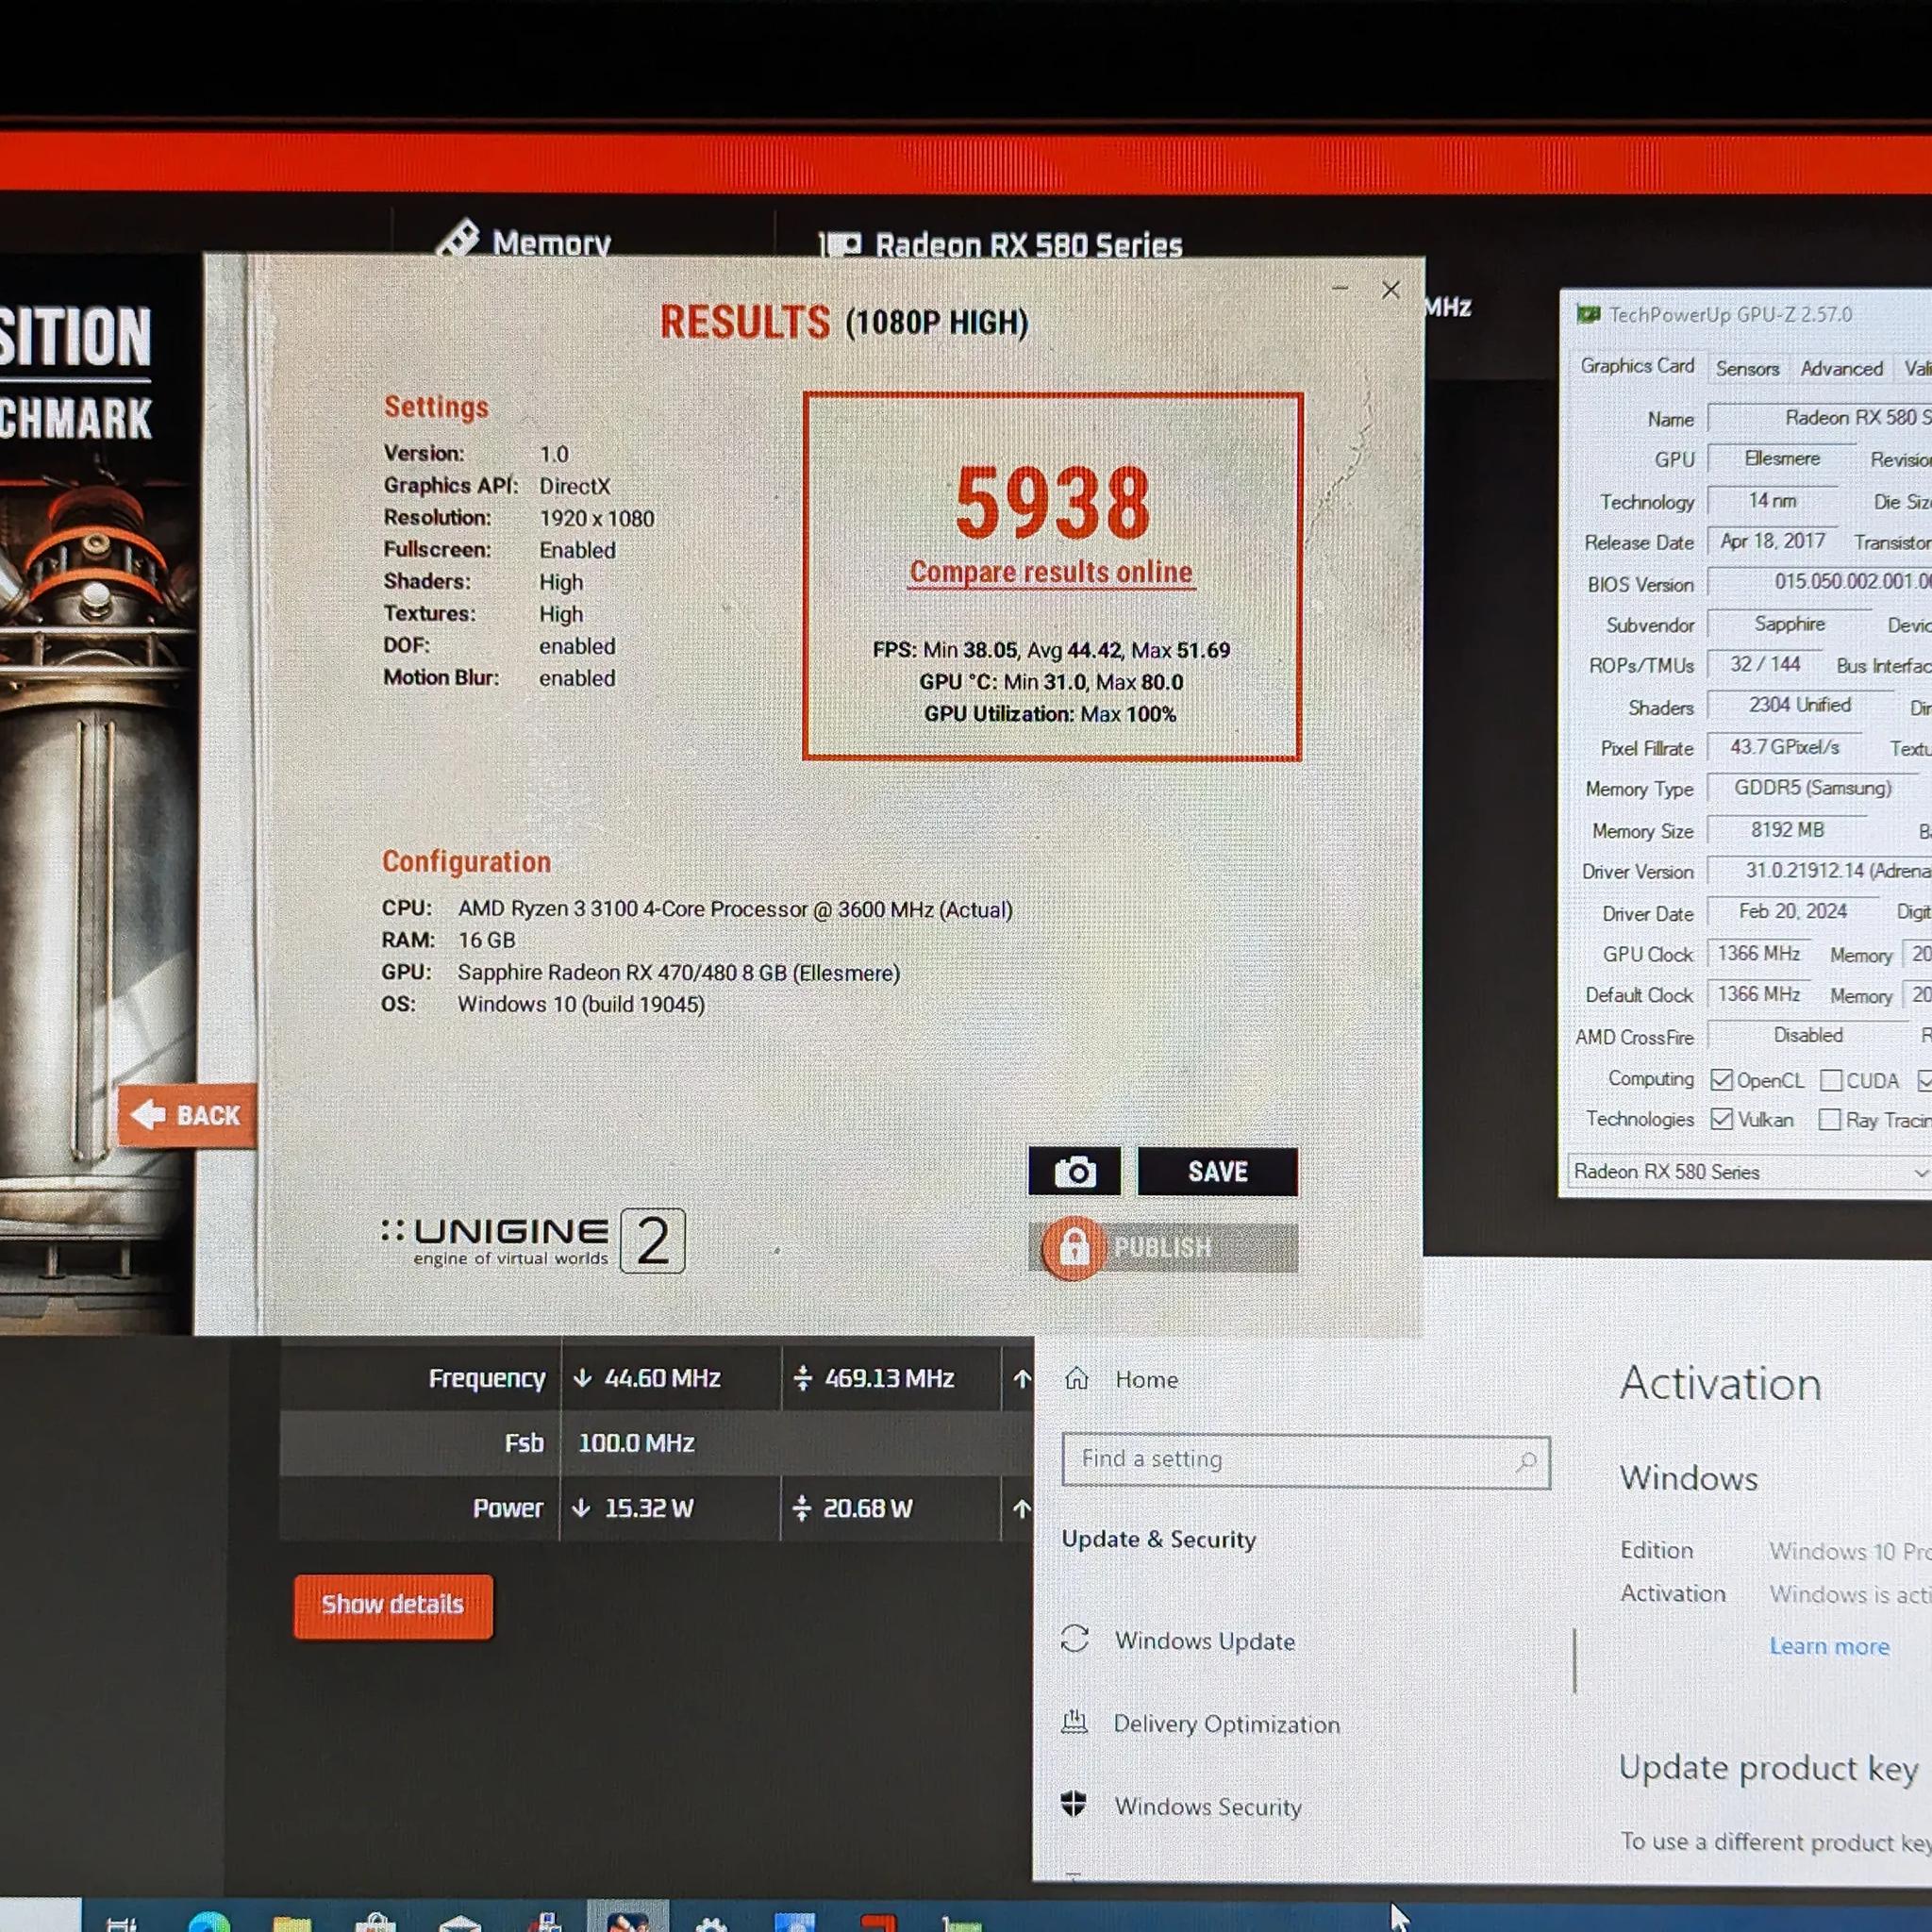Toggle the CUDA checkbox in GPU-Z
The image size is (1932, 1932).
click(1830, 1080)
